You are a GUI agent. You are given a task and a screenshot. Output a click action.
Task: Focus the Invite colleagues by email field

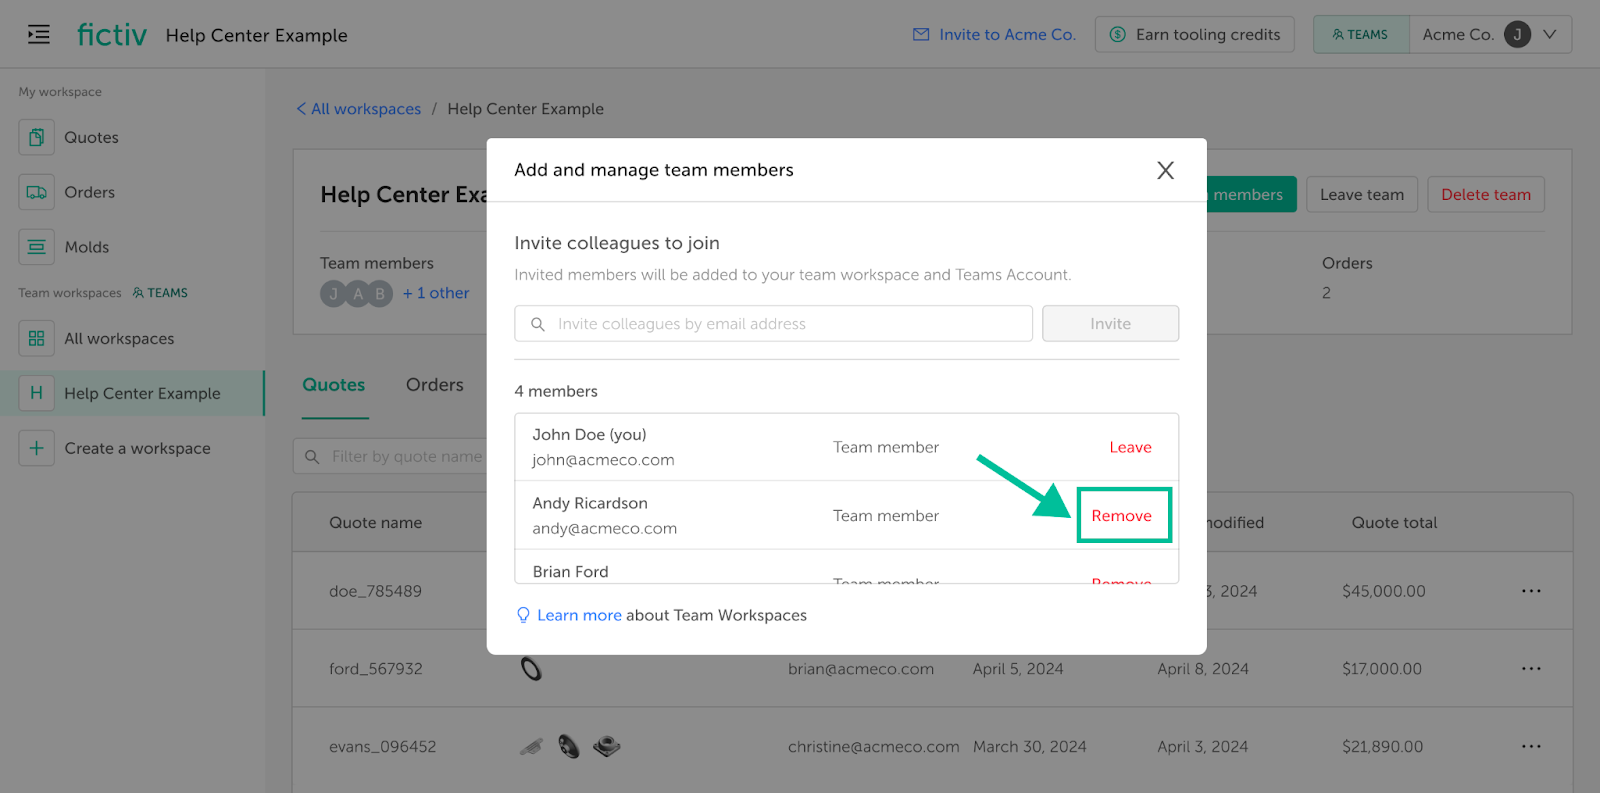[x=773, y=324]
